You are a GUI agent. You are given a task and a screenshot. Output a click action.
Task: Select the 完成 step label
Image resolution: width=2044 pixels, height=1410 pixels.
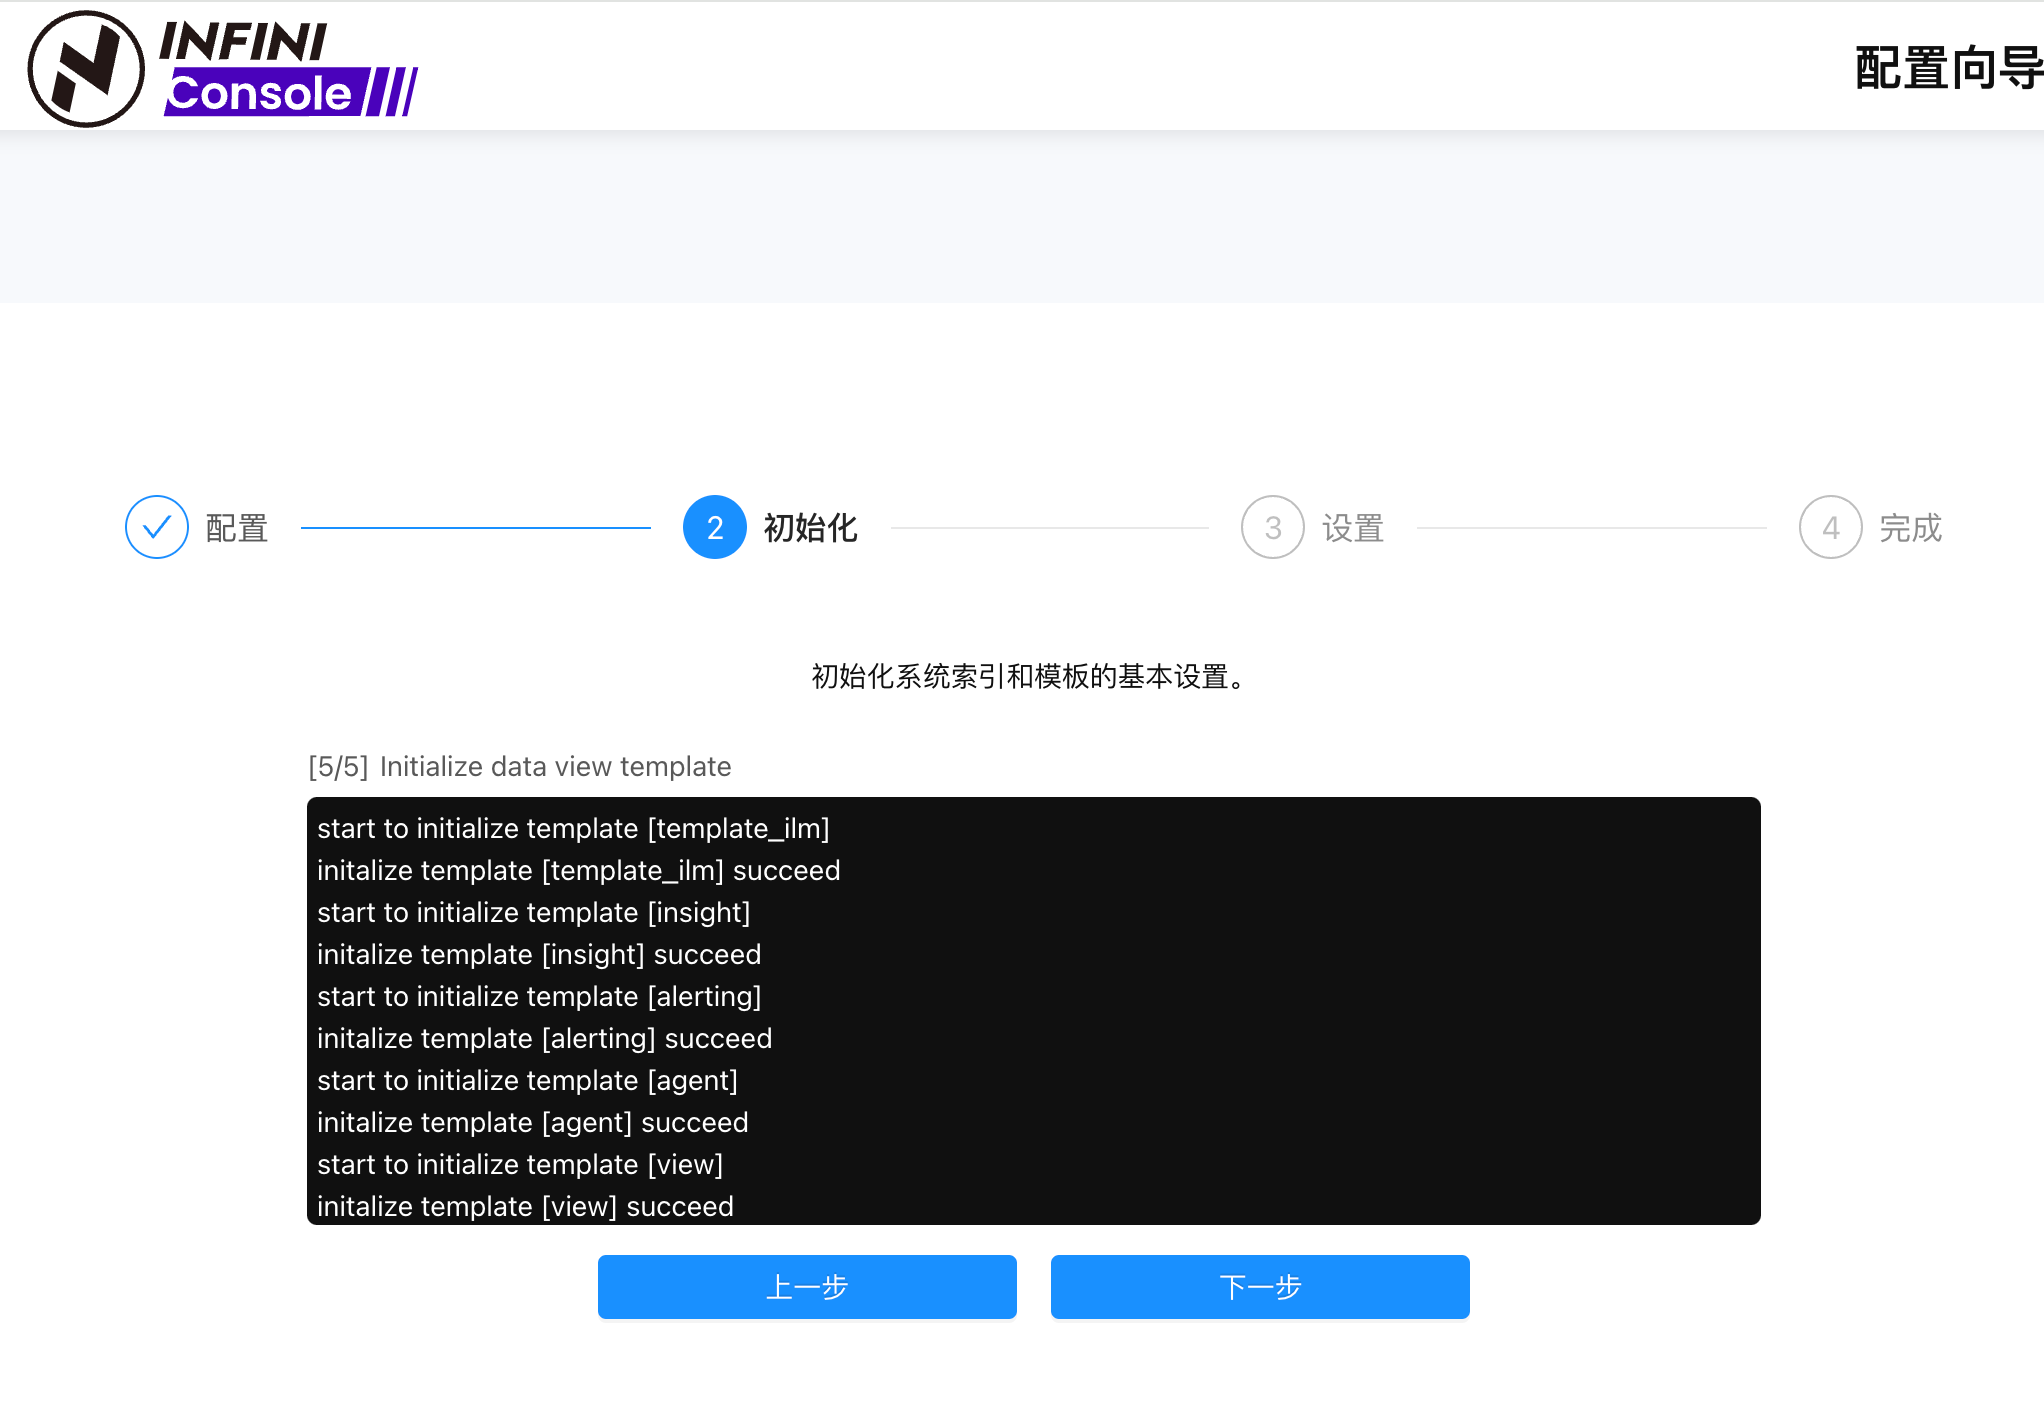pos(1910,528)
